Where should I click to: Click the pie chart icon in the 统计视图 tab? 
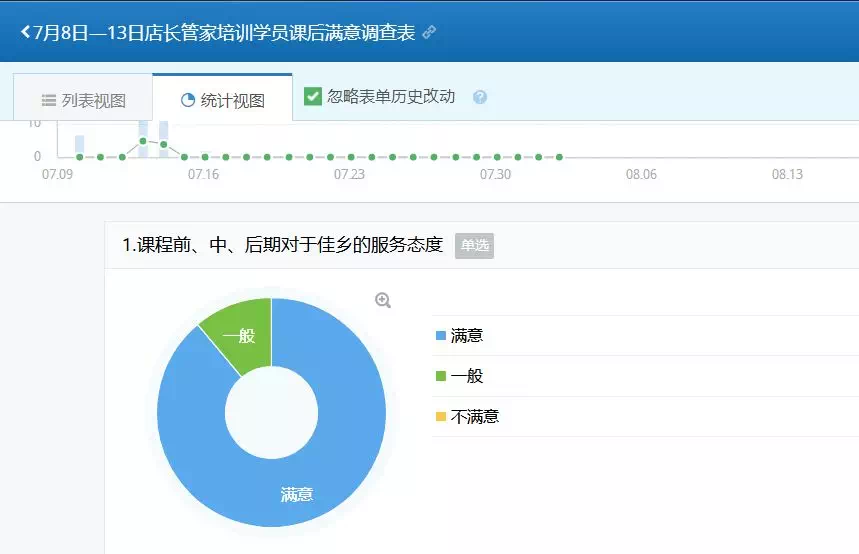point(187,101)
